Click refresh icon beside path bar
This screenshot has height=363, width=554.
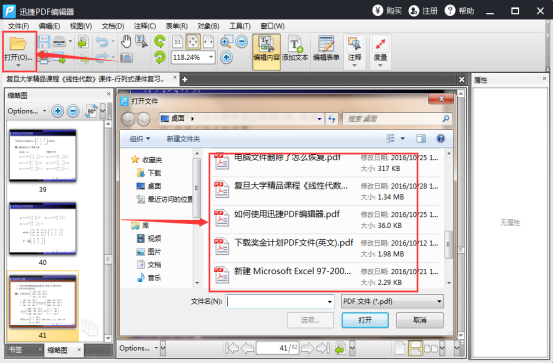point(331,119)
